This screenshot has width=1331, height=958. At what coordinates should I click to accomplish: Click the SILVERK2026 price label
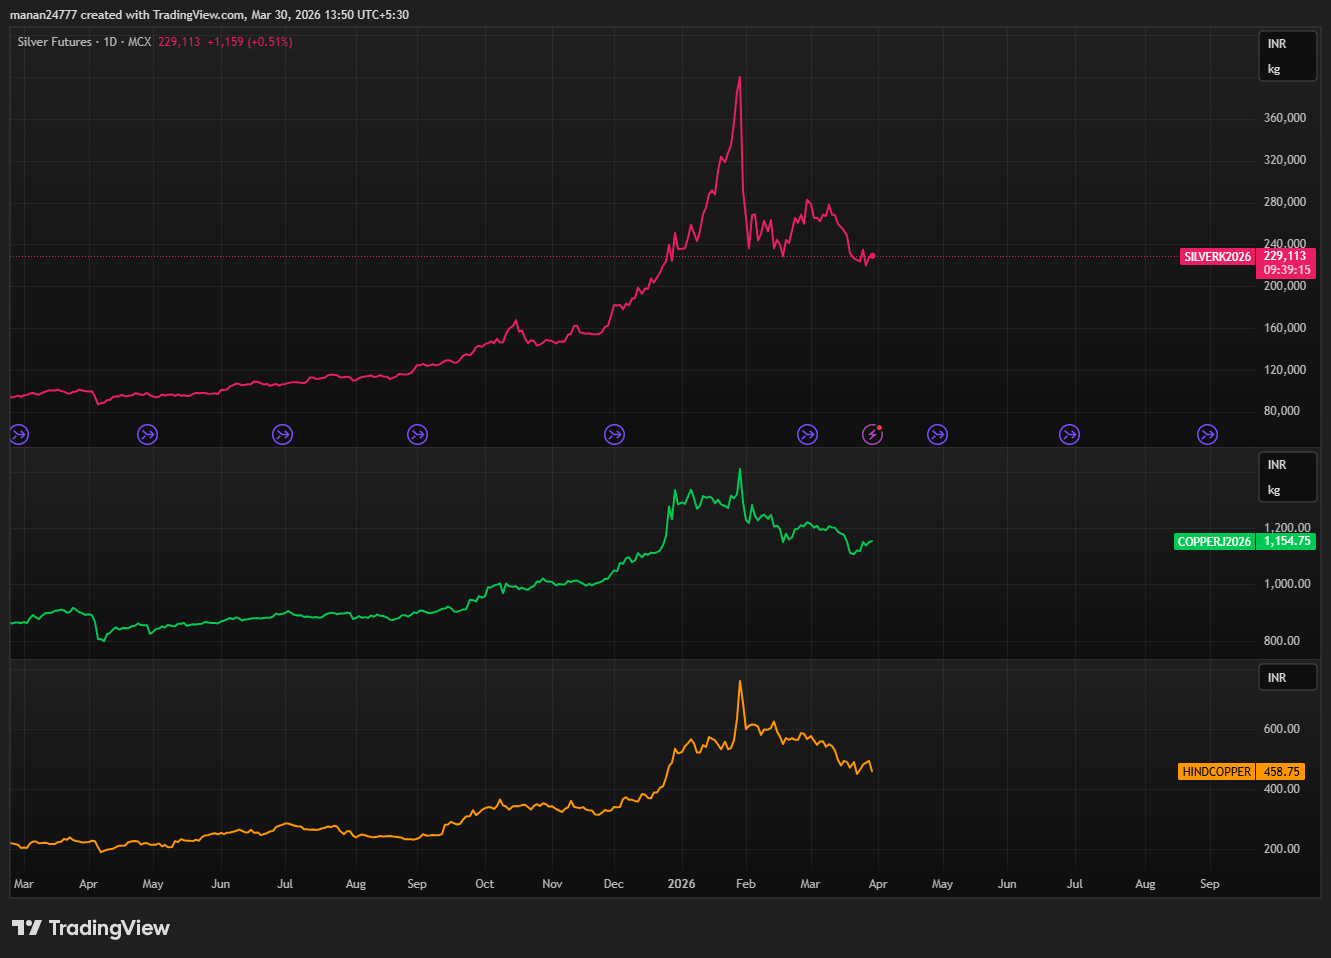(1217, 257)
